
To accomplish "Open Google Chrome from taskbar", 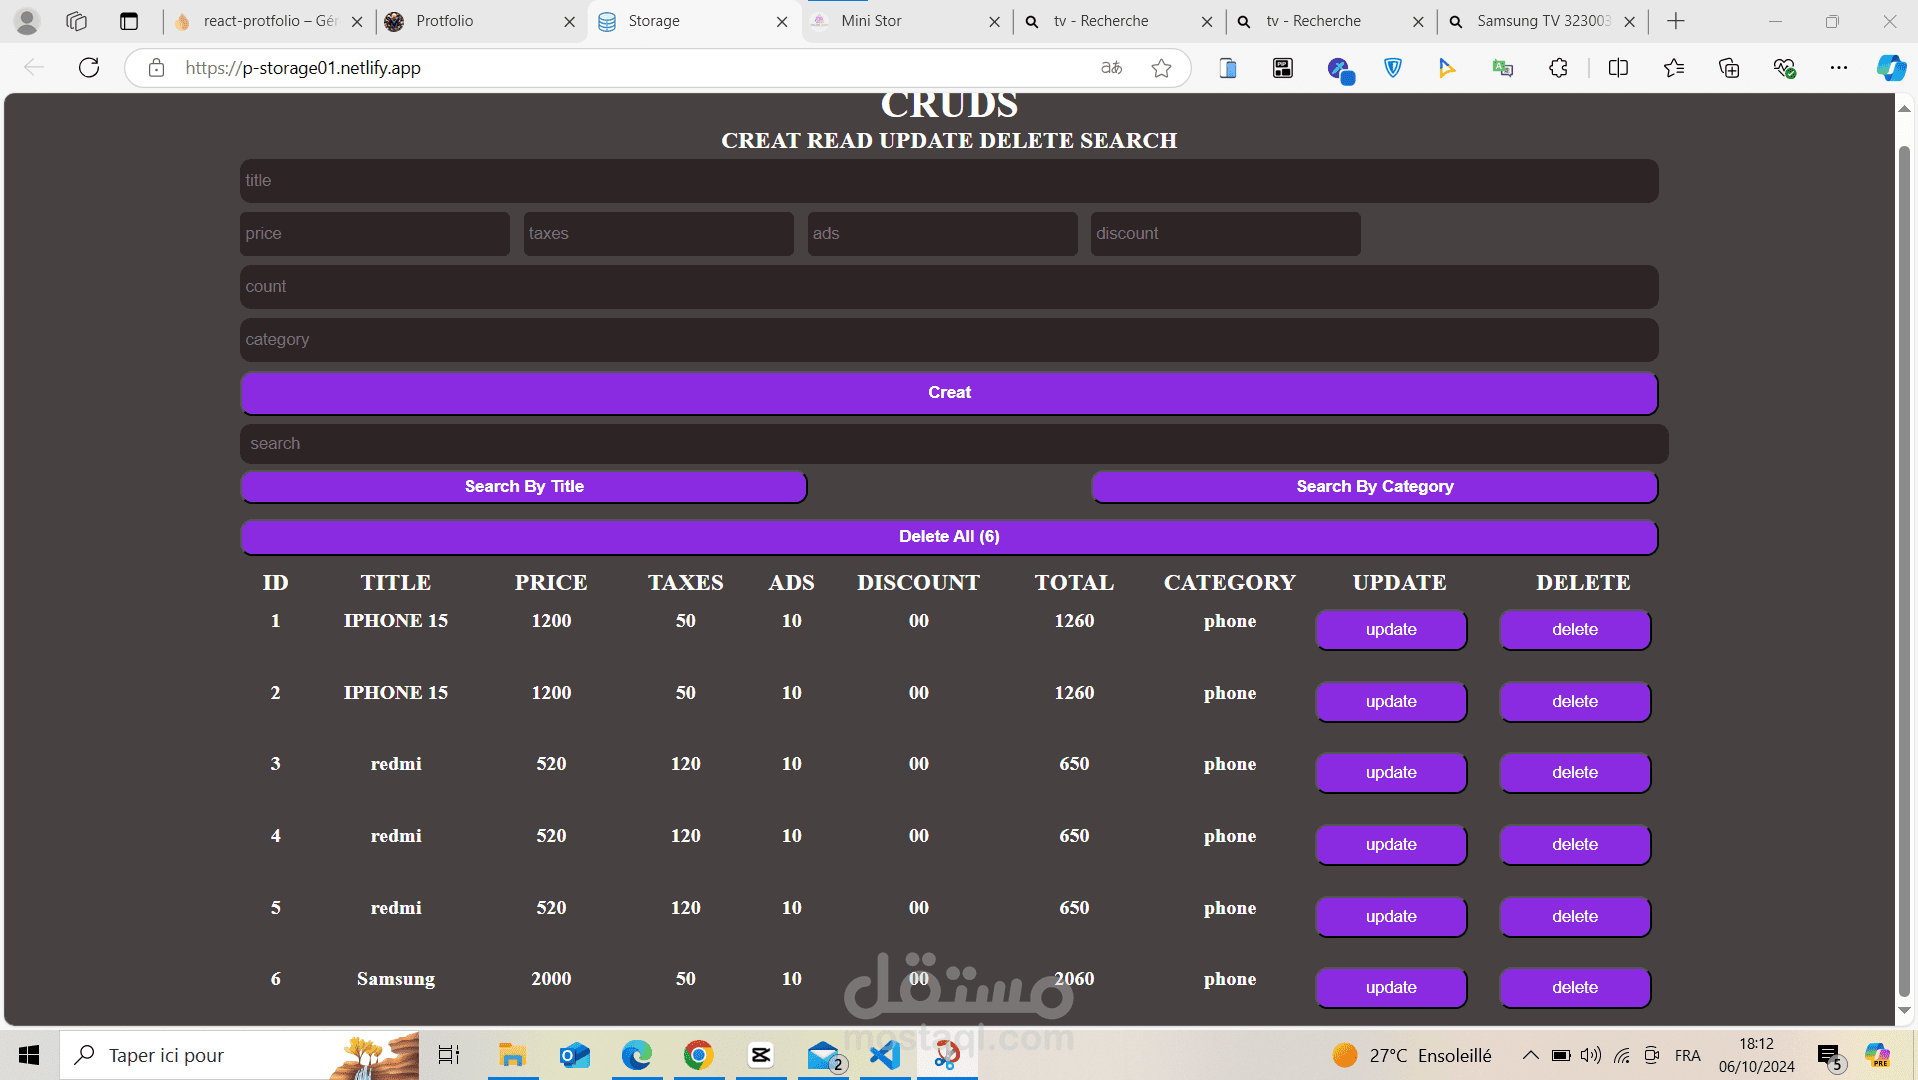I will coord(699,1055).
